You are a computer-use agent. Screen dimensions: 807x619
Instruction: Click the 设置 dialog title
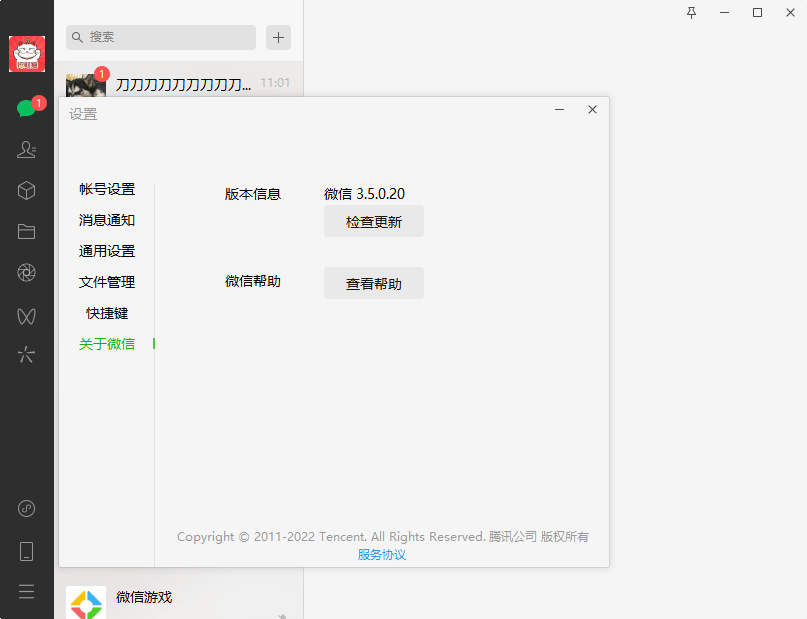tap(83, 114)
